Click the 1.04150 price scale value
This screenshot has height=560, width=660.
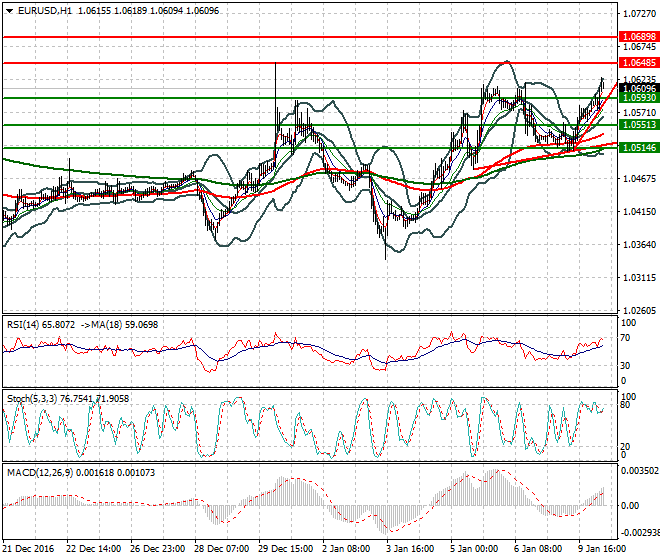639,212
